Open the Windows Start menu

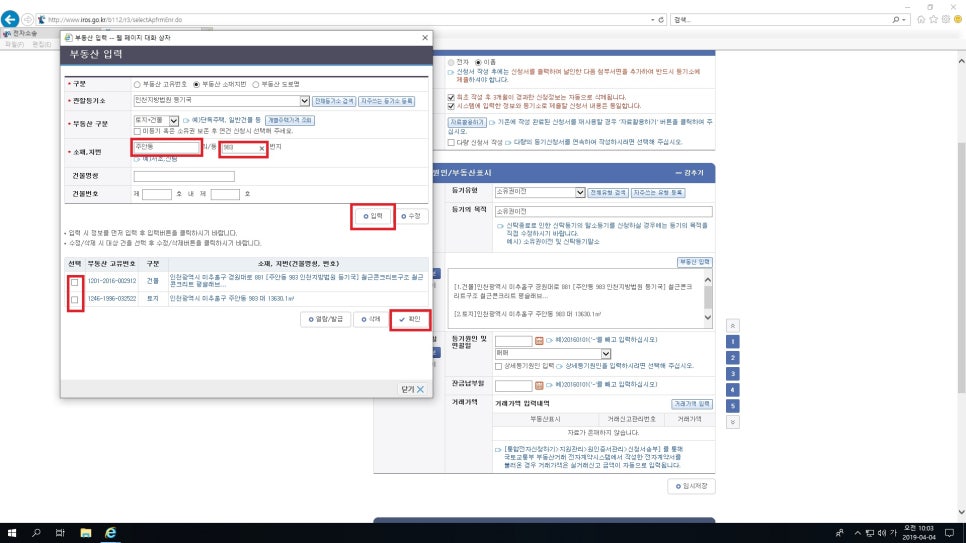click(12, 533)
